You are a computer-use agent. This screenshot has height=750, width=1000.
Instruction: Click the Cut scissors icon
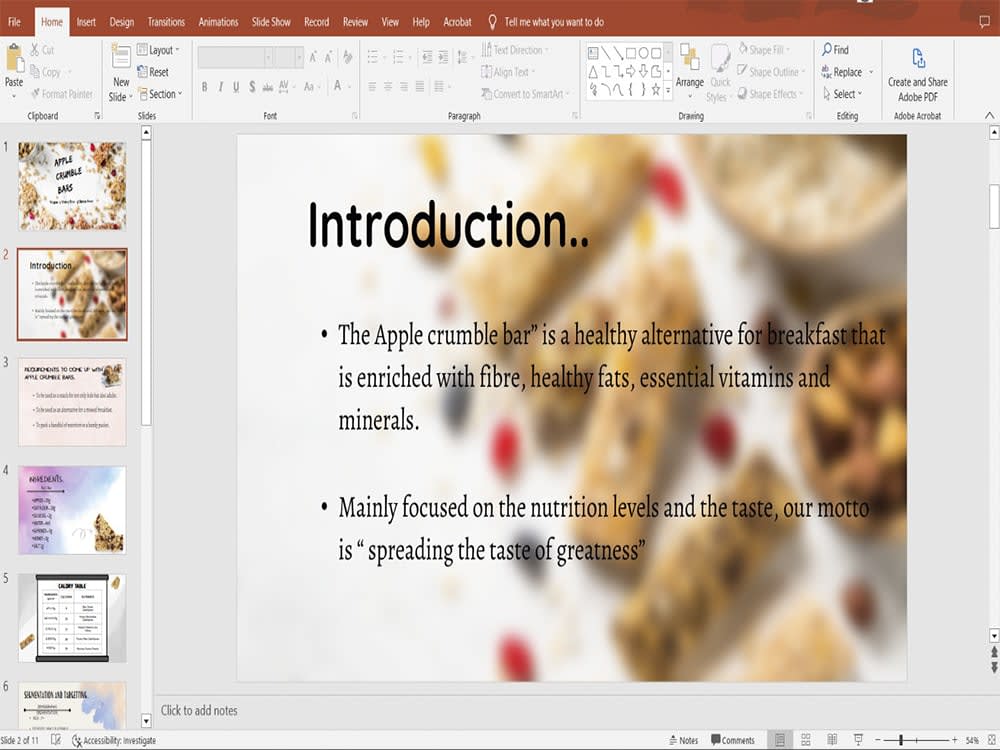point(34,50)
